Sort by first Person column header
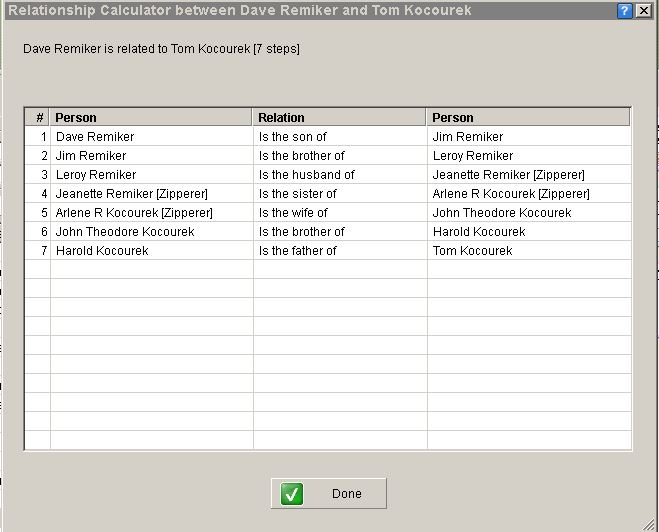 click(151, 117)
